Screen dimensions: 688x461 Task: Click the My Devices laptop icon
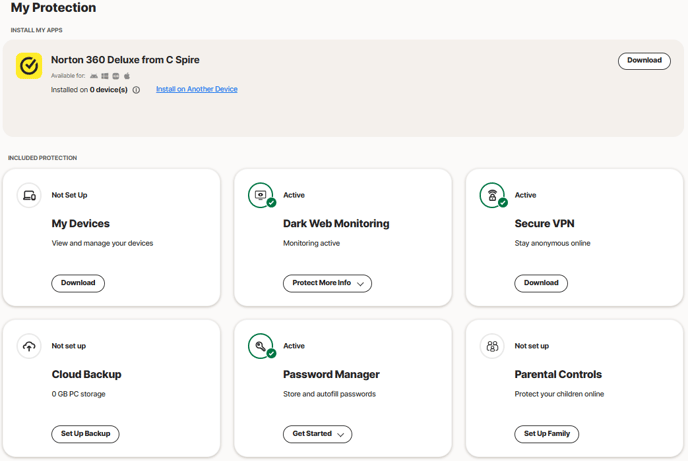point(29,196)
